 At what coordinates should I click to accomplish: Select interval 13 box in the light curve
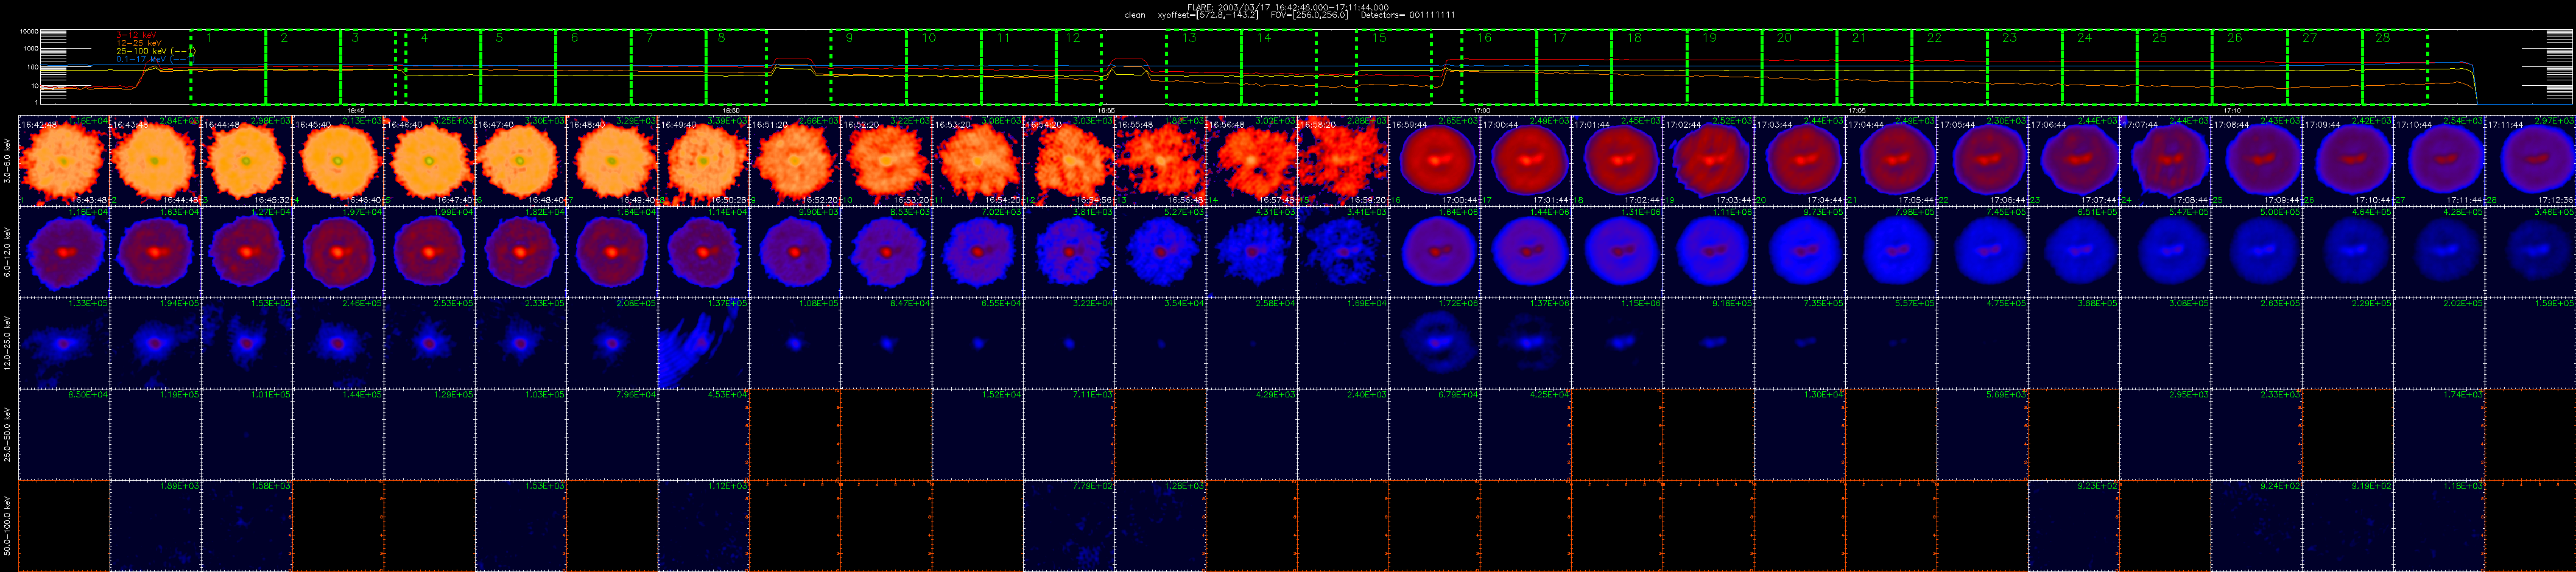(1203, 67)
